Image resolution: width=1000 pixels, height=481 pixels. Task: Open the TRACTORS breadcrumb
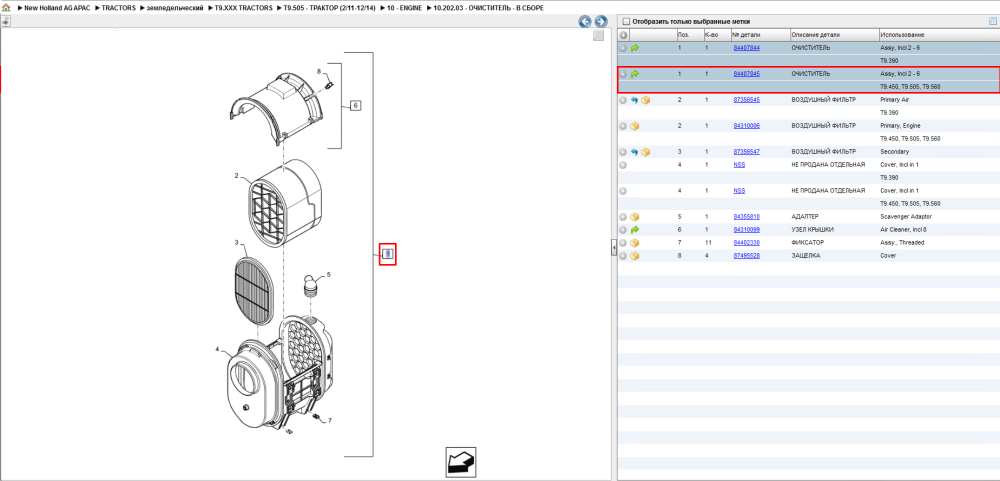click(118, 8)
